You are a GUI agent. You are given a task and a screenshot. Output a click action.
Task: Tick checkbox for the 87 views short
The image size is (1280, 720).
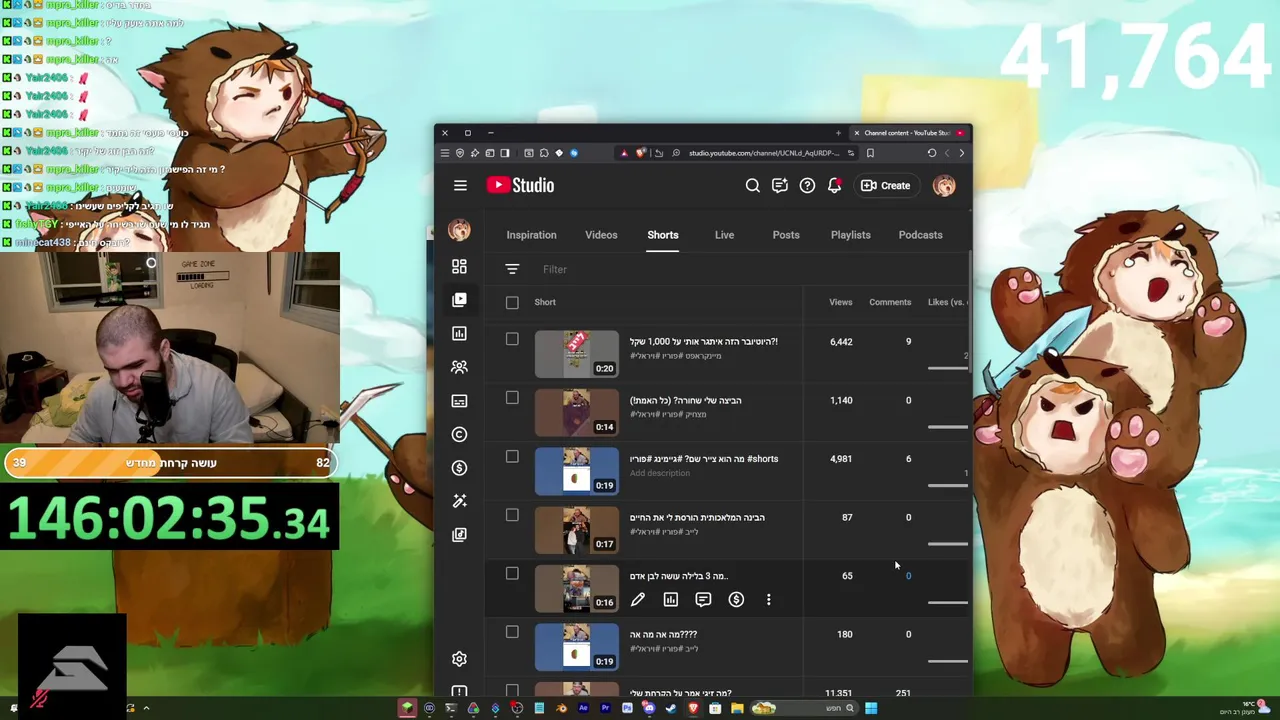pyautogui.click(x=512, y=515)
